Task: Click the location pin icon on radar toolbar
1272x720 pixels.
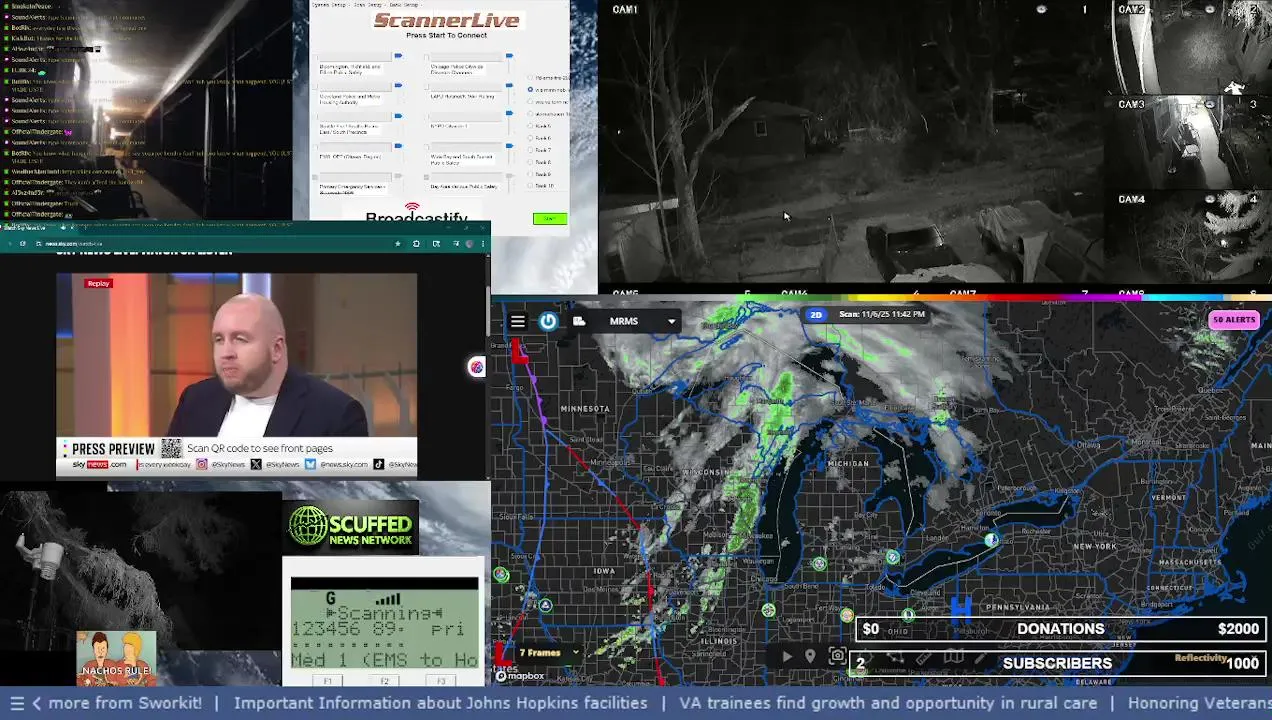Action: (810, 657)
